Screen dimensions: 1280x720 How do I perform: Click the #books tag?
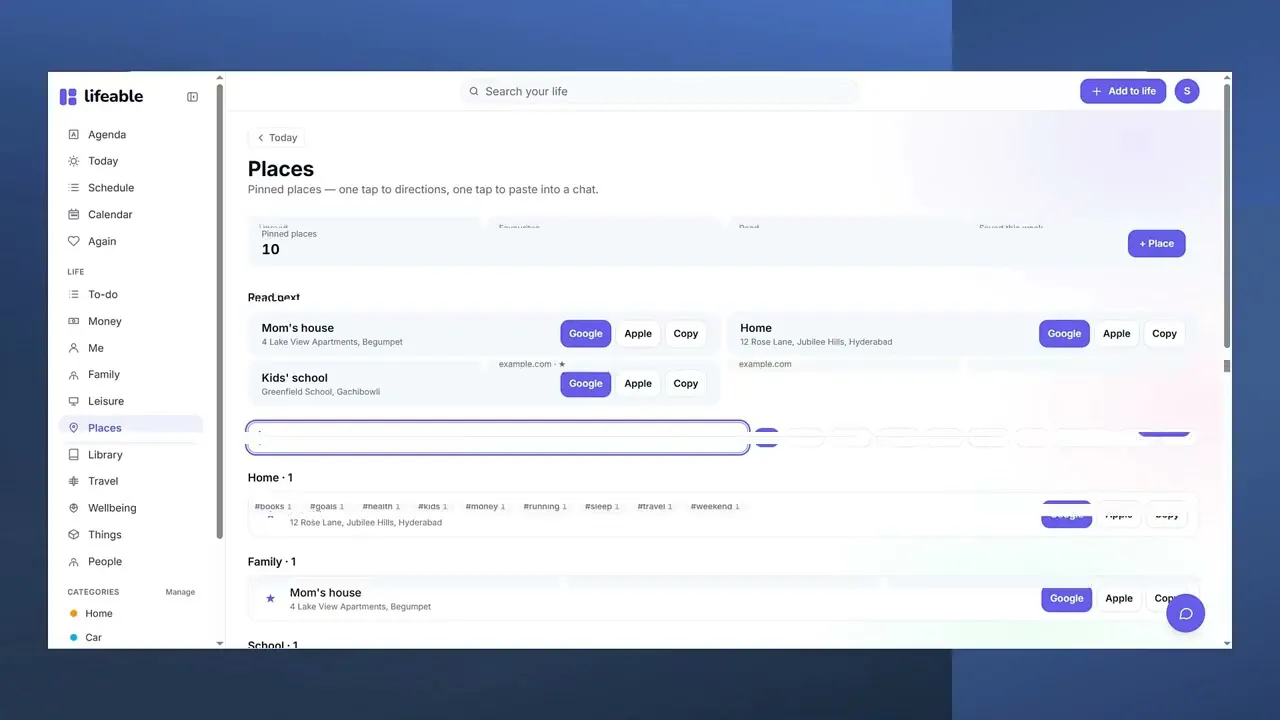click(x=273, y=507)
